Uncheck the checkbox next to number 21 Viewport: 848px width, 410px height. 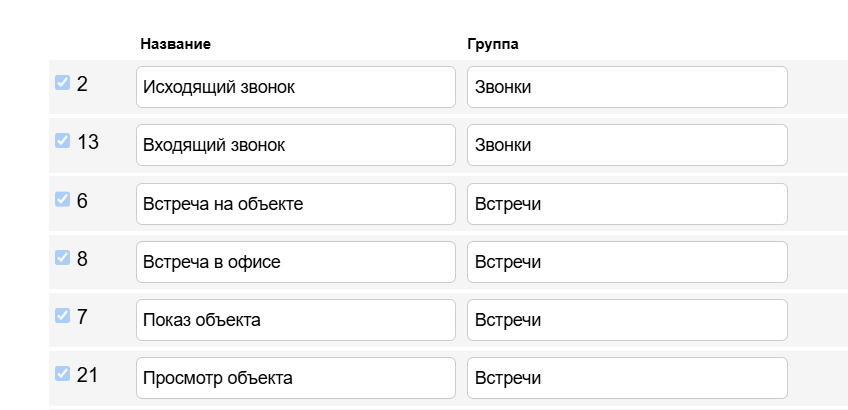[x=62, y=373]
